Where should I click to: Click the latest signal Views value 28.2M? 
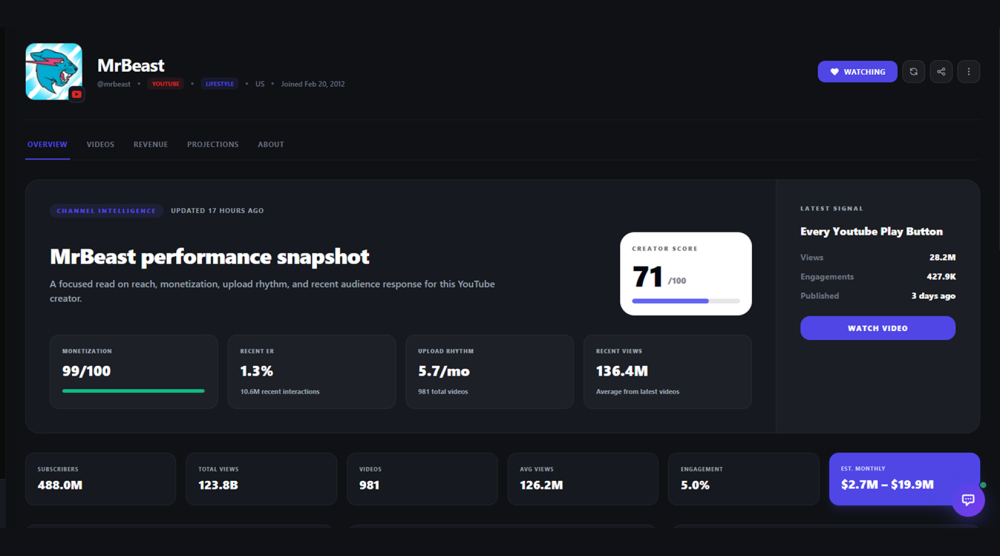point(942,258)
